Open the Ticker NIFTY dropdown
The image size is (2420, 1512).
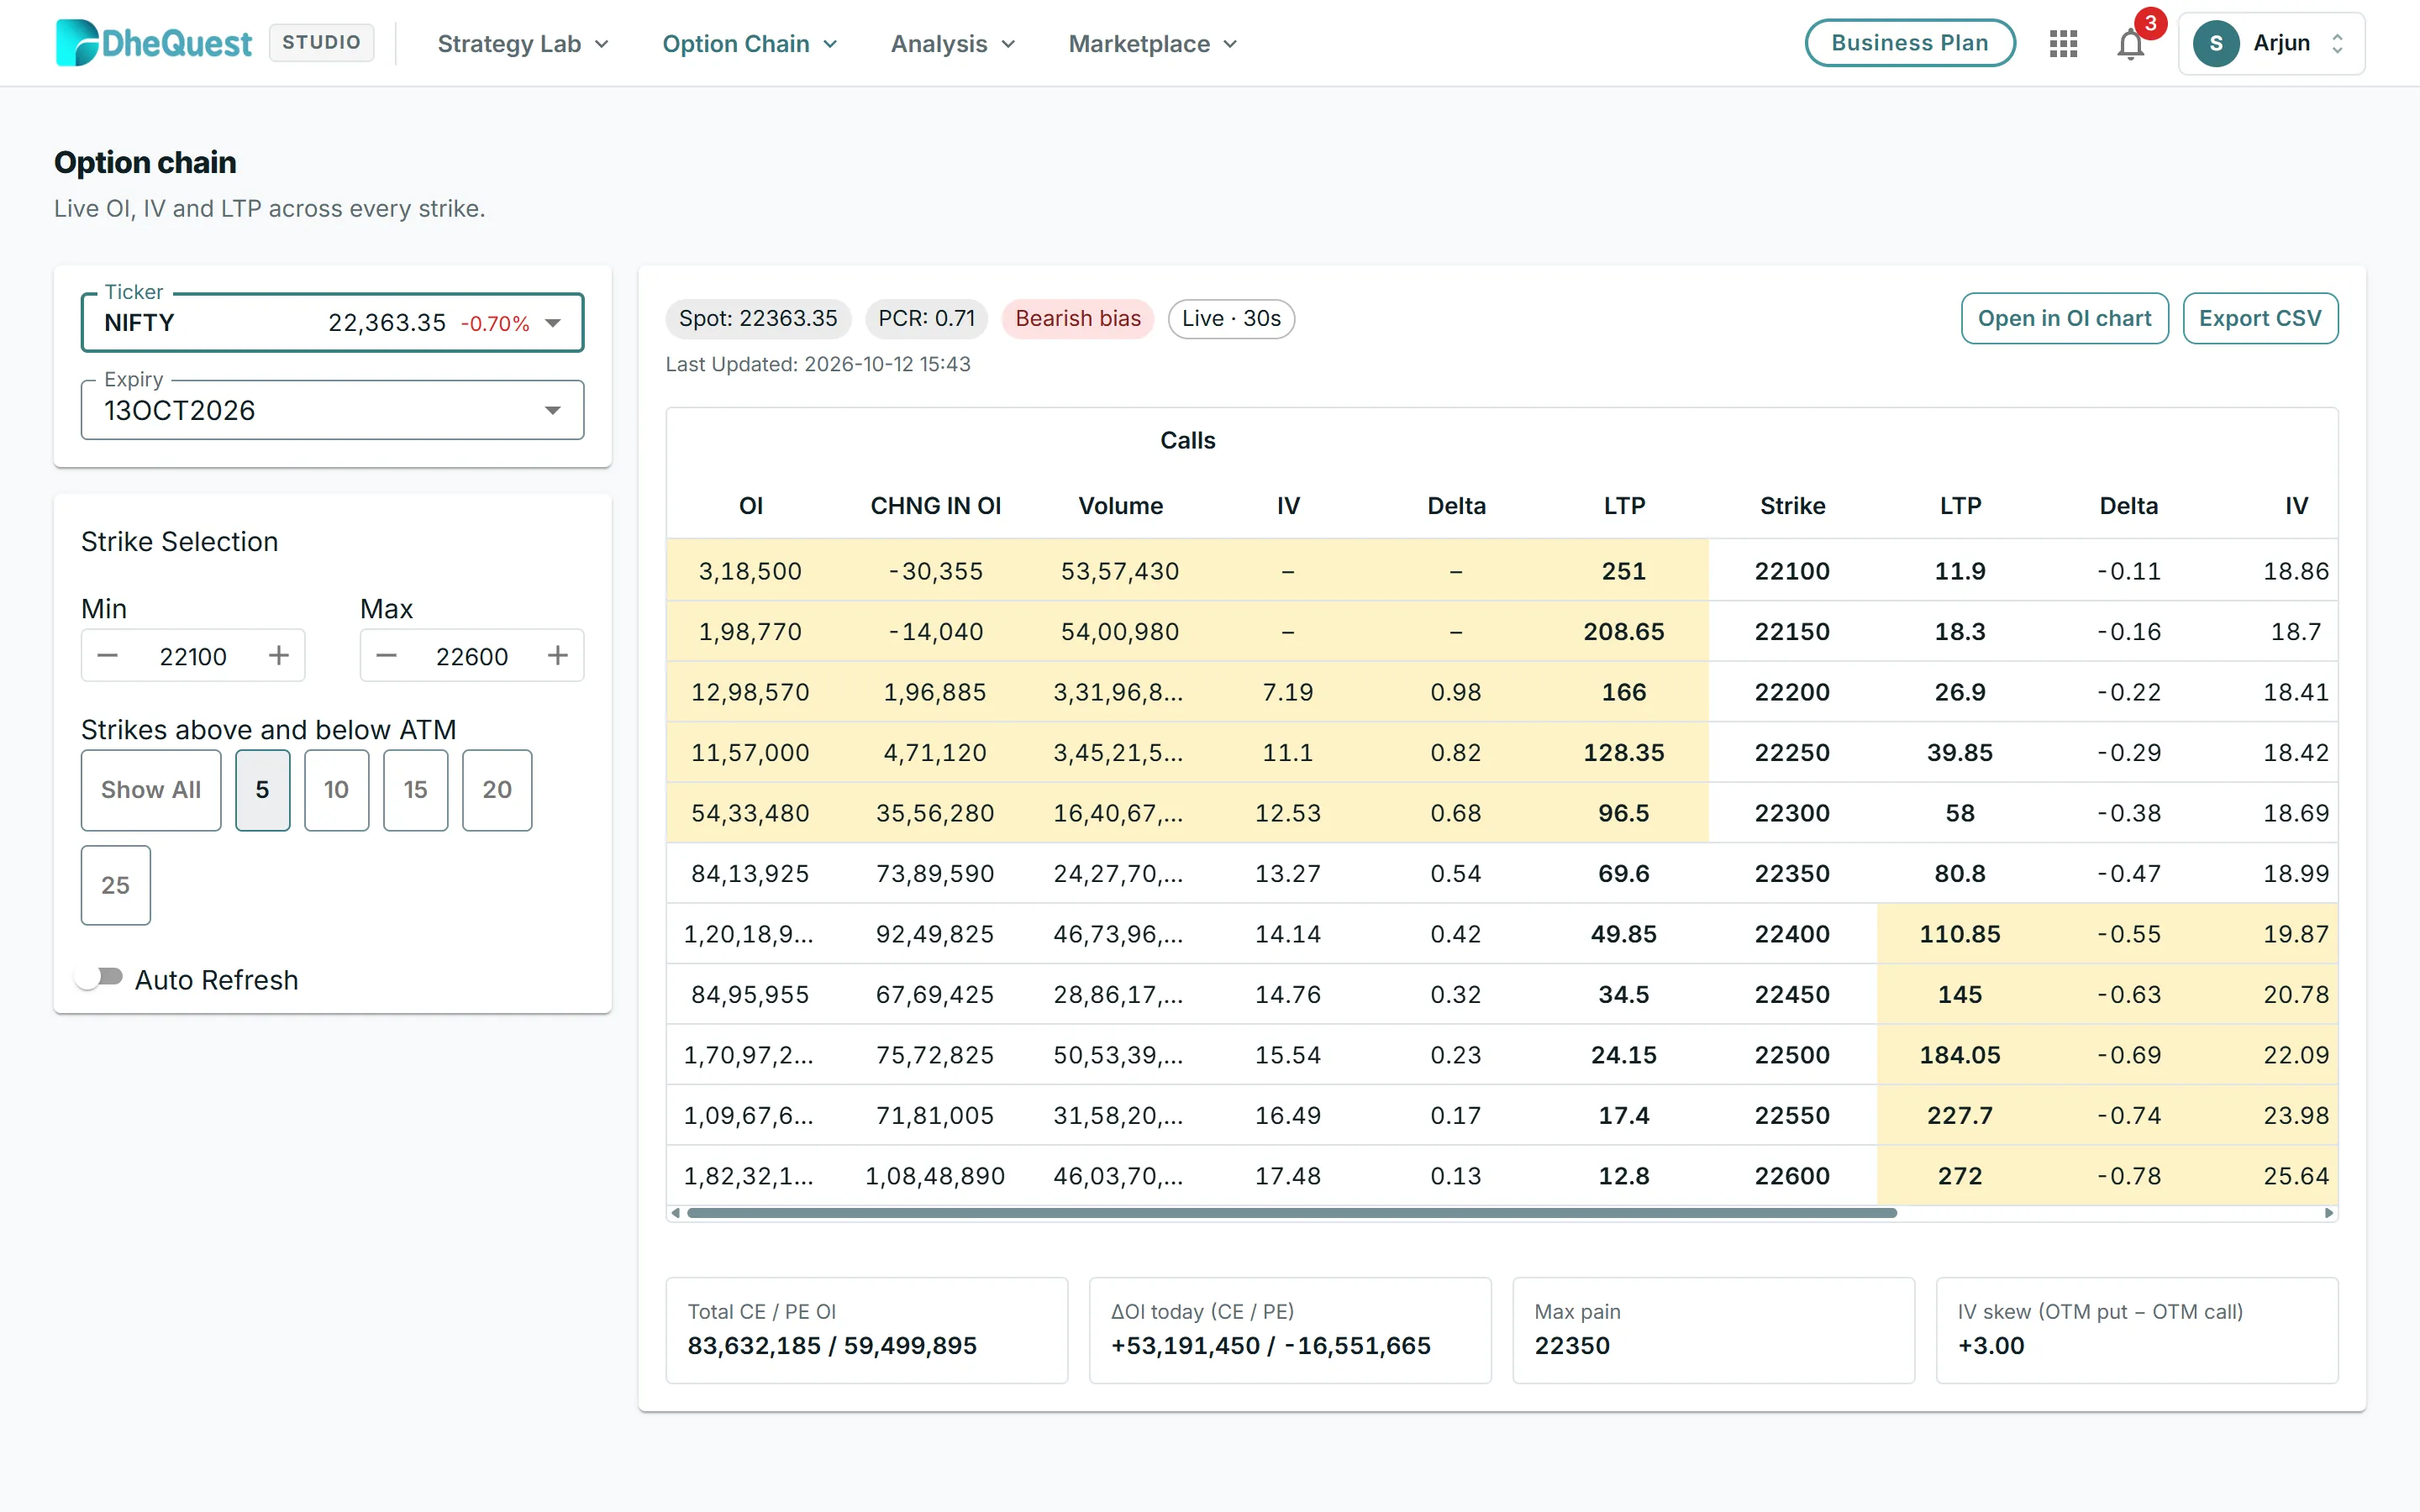pyautogui.click(x=332, y=323)
